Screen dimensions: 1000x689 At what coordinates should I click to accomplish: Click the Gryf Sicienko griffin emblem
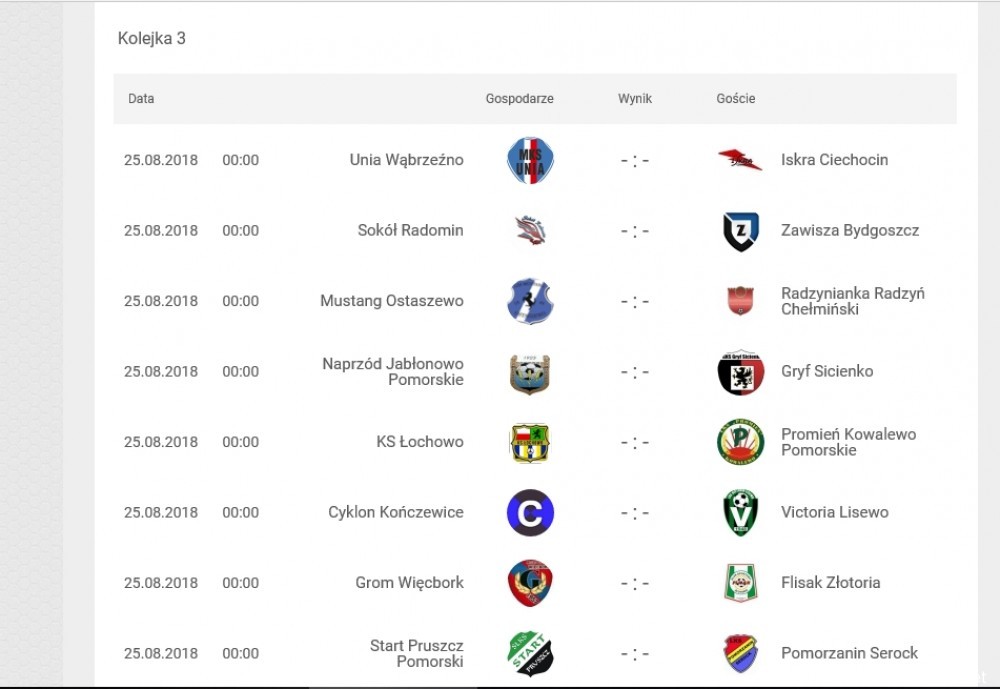click(x=740, y=372)
